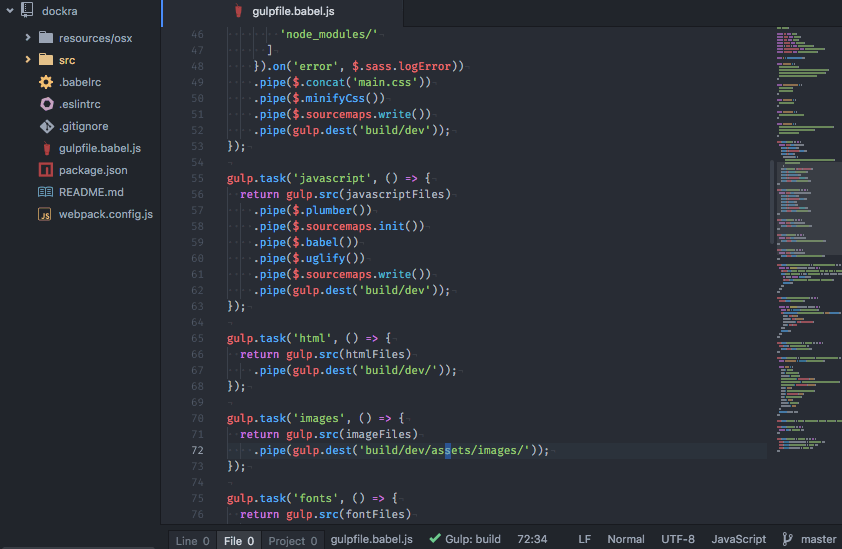Open the UTF-8 encoding selector
Viewport: 842px width, 549px height.
[678, 539]
